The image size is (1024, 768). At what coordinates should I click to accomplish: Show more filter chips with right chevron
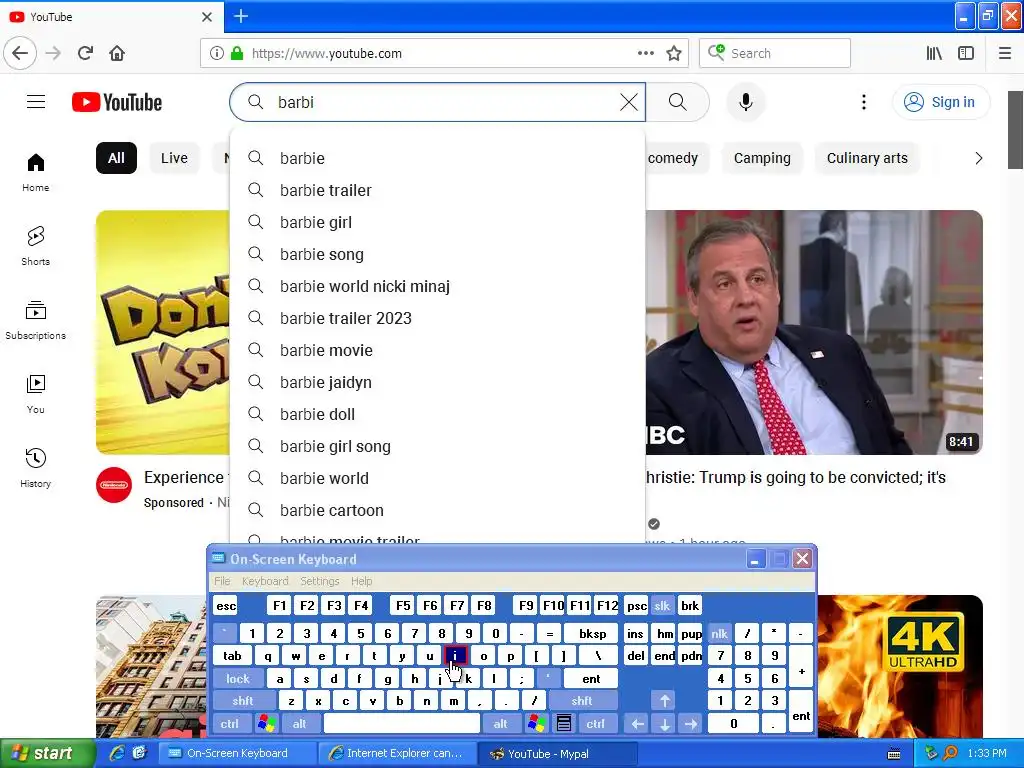pyautogui.click(x=978, y=158)
